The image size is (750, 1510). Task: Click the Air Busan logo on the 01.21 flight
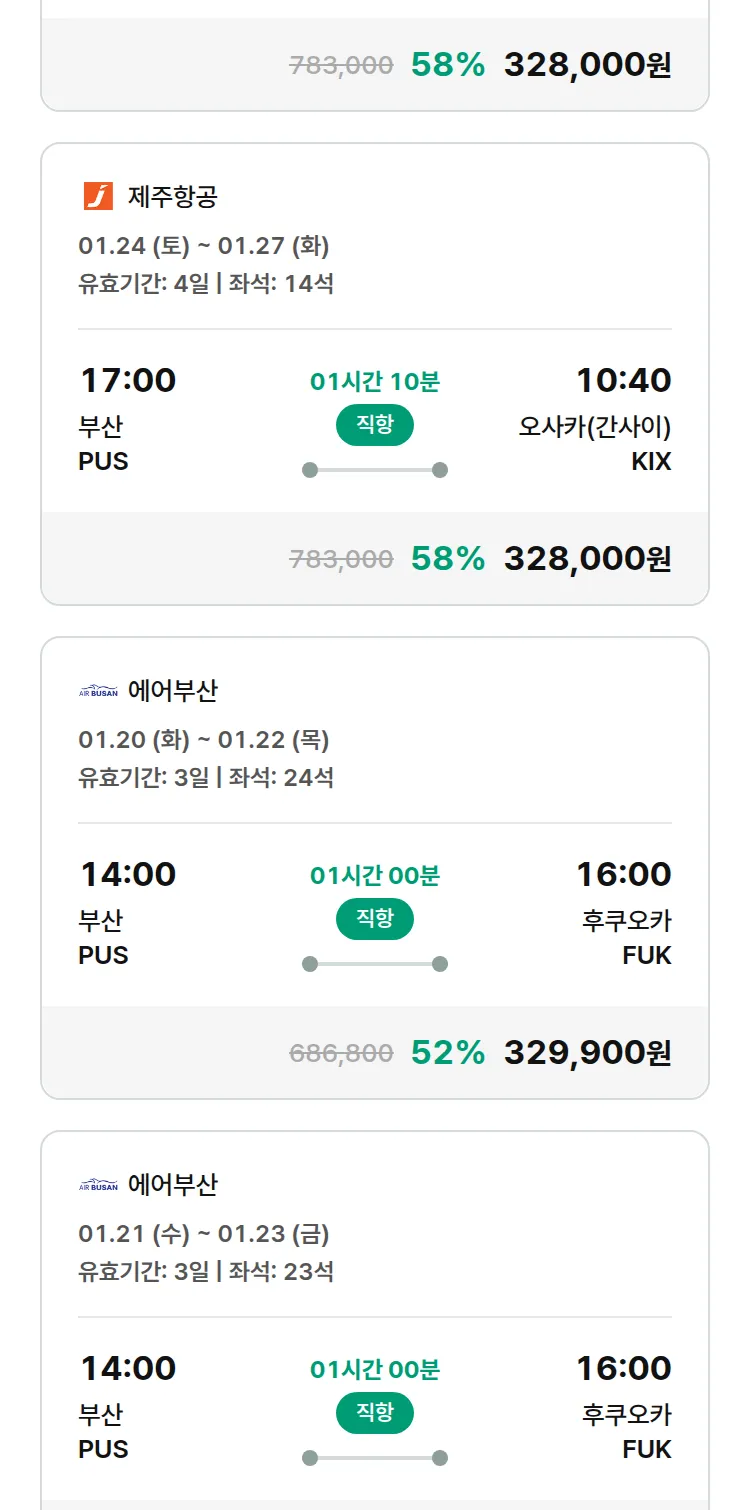[98, 1185]
